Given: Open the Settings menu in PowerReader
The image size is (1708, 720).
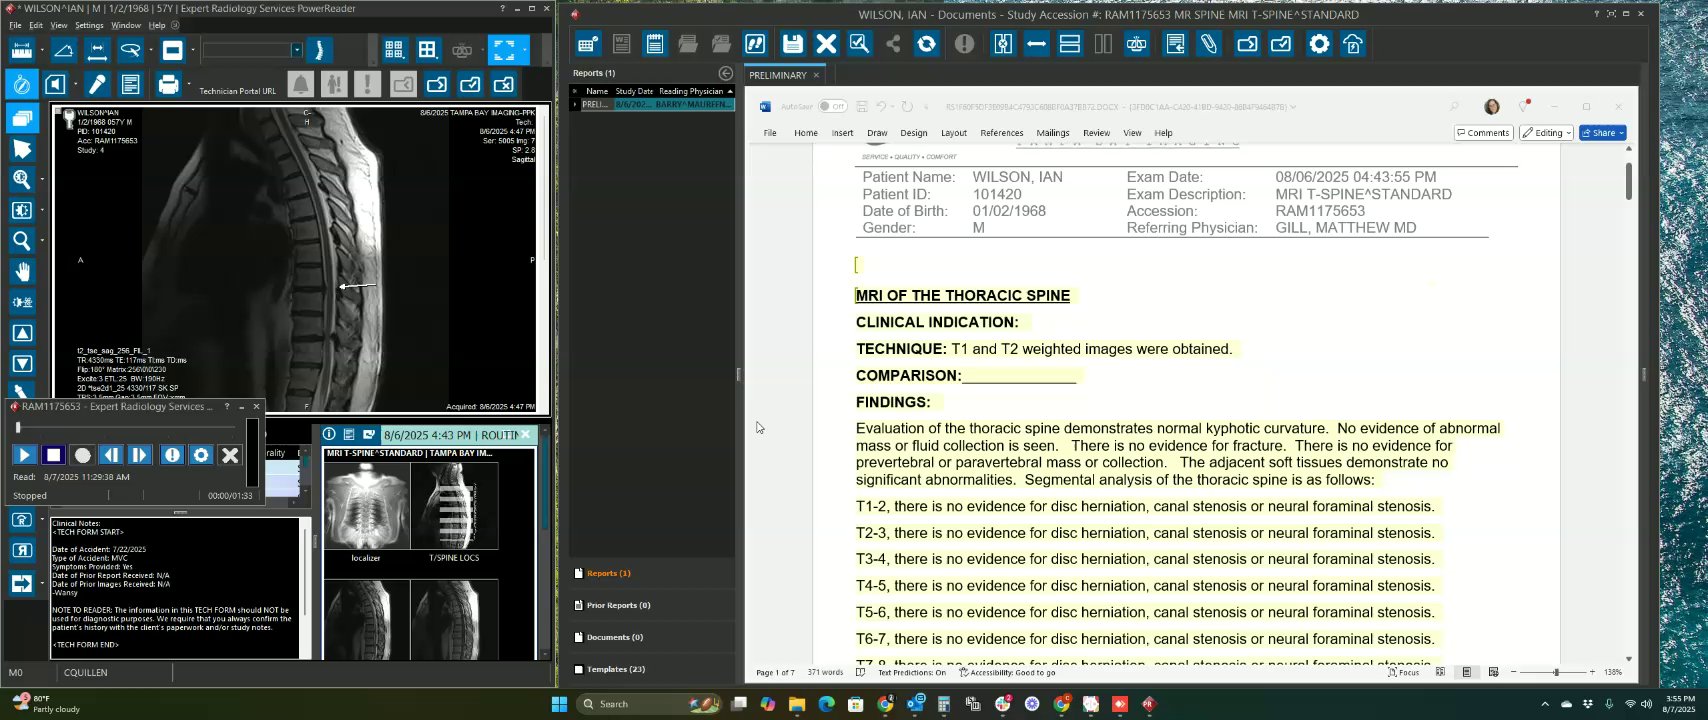Looking at the screenshot, I should pyautogui.click(x=89, y=25).
